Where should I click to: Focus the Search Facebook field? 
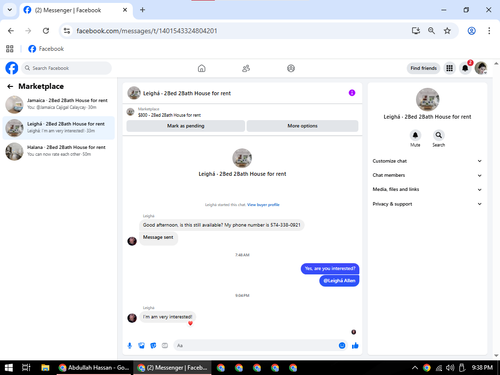[x=67, y=68]
